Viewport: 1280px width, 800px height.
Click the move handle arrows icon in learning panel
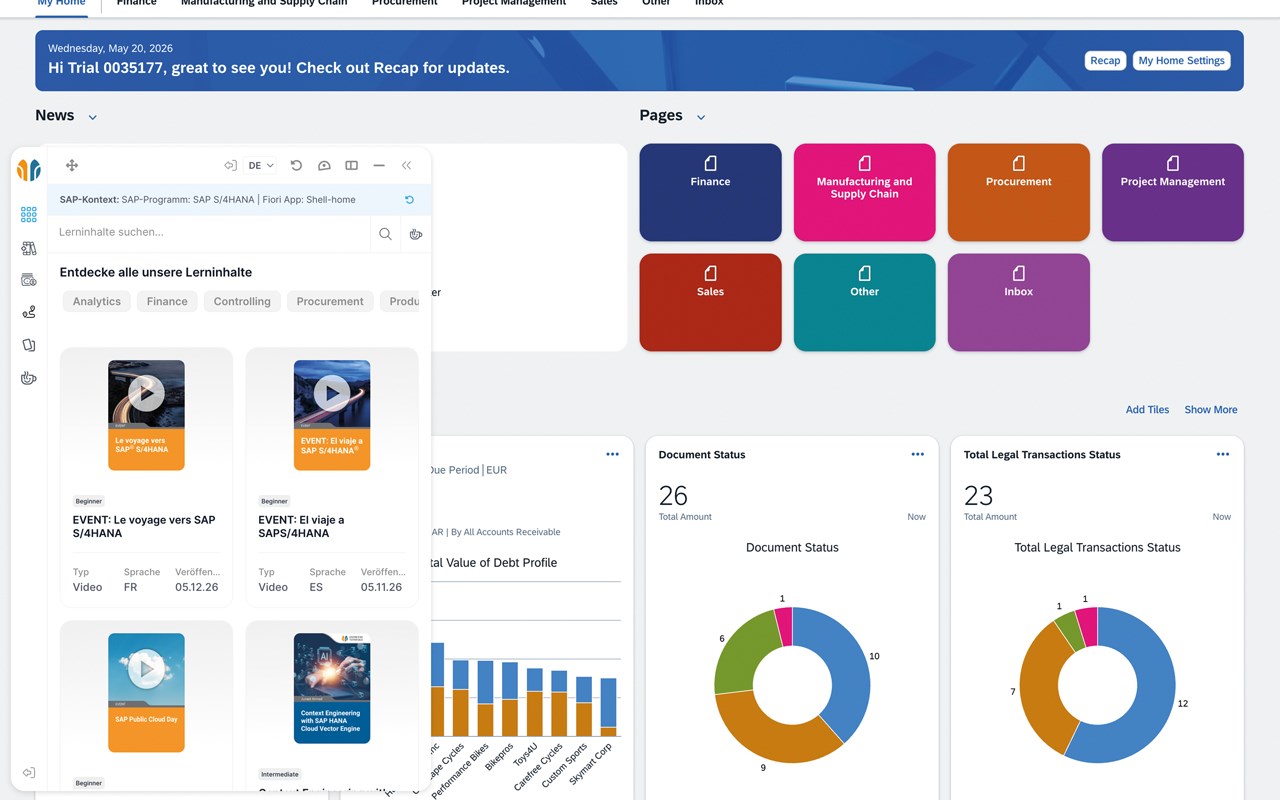72,166
